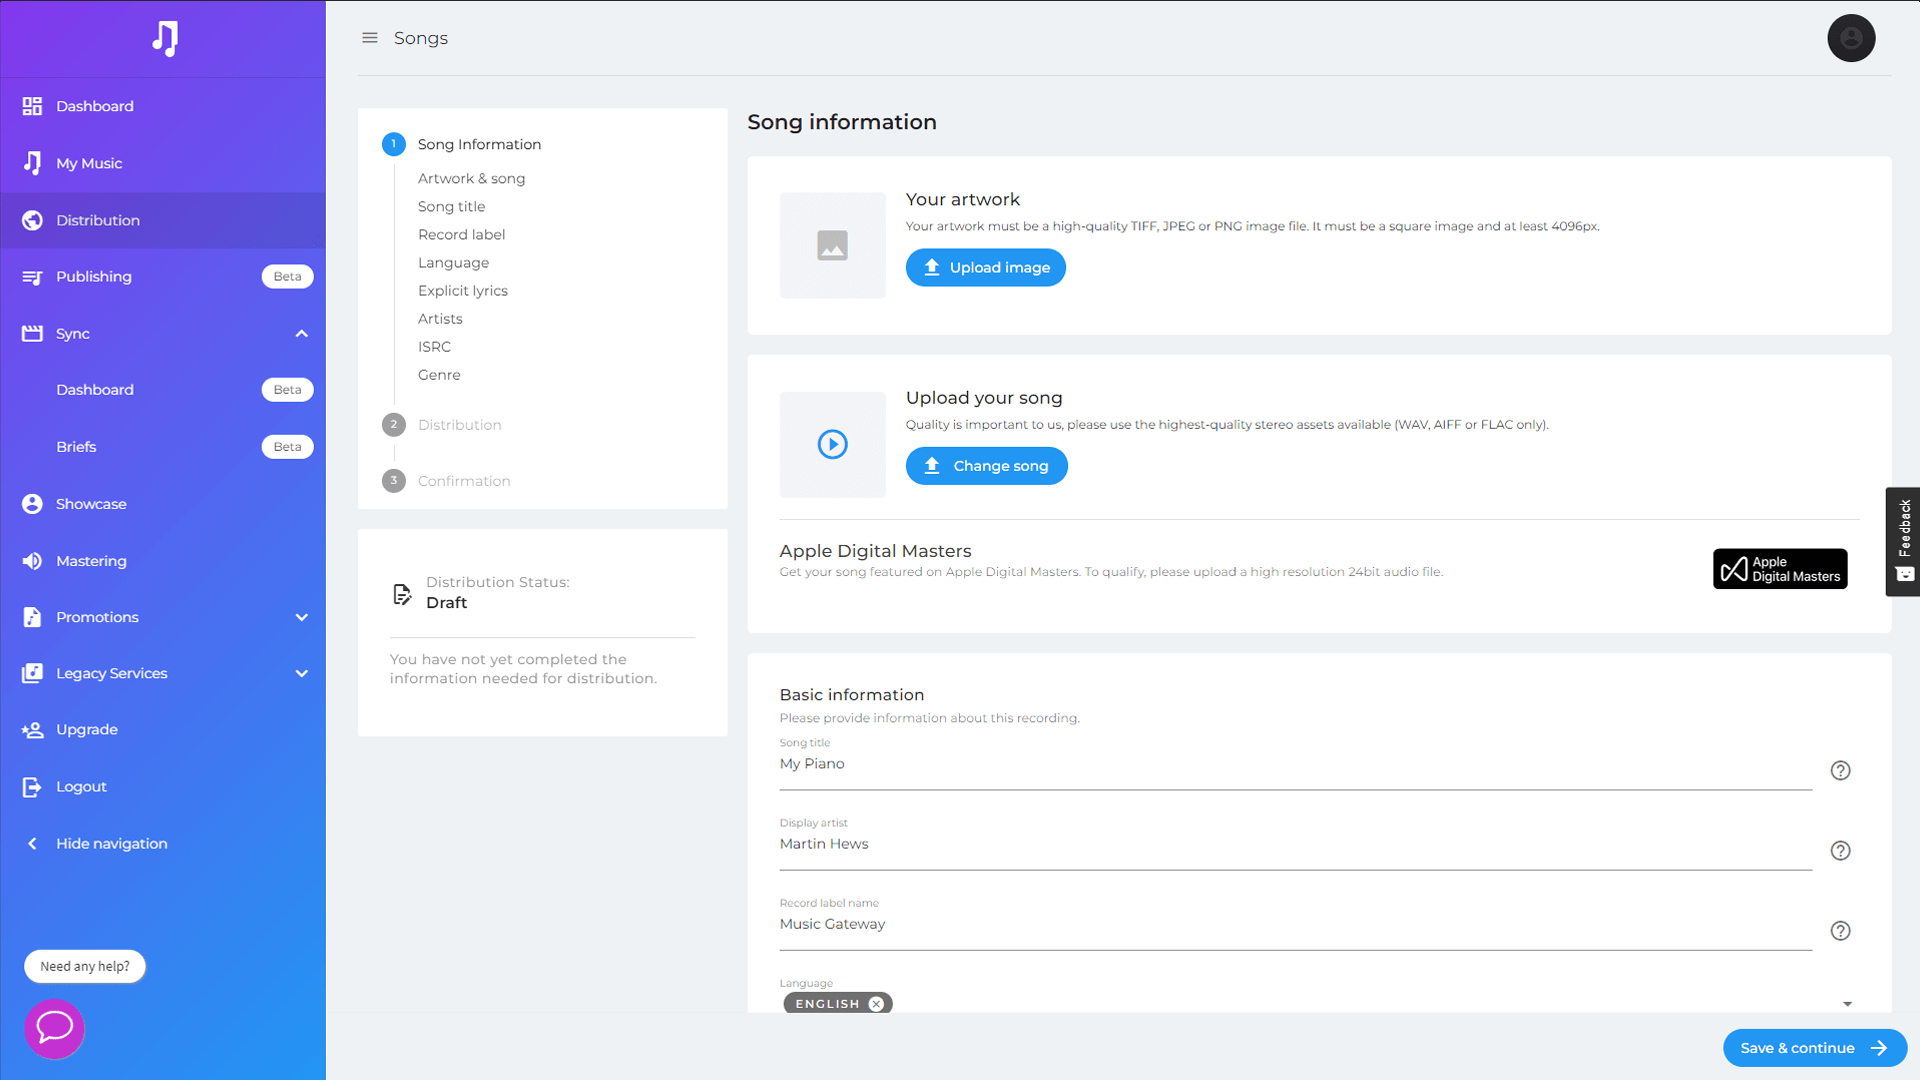Click the Upload image button
This screenshot has height=1080, width=1920.
coord(985,267)
